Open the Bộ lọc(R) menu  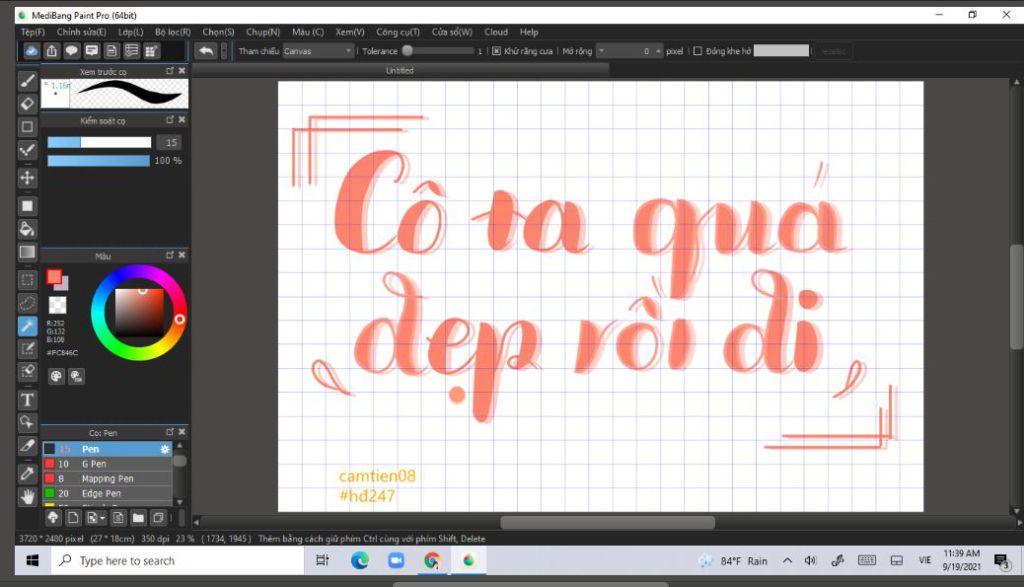click(x=173, y=32)
